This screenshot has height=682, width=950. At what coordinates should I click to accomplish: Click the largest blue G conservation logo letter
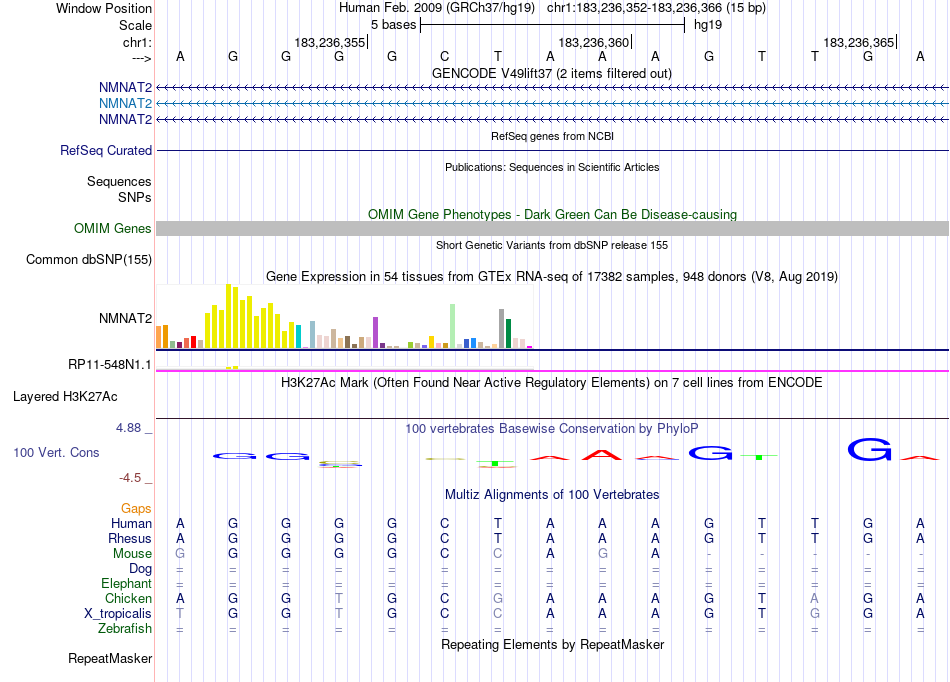coord(869,450)
